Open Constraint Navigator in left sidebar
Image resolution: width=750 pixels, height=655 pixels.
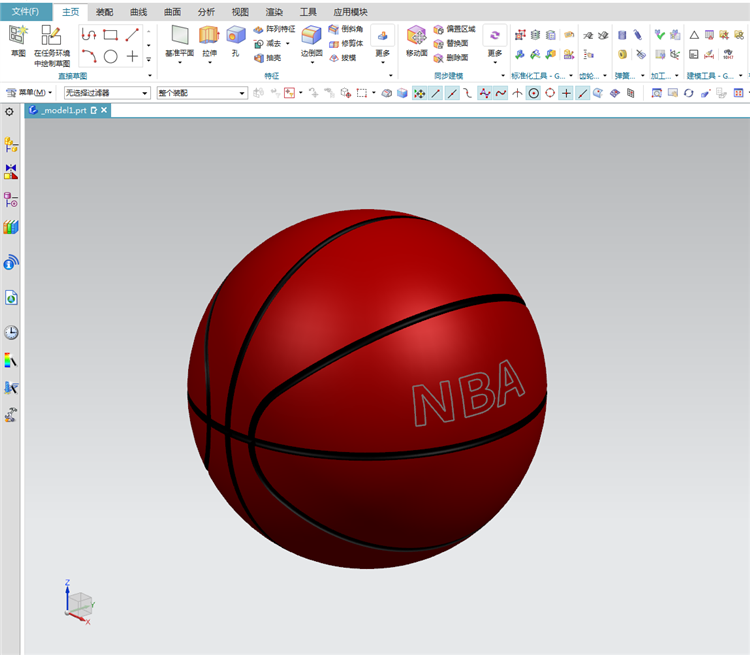click(11, 171)
